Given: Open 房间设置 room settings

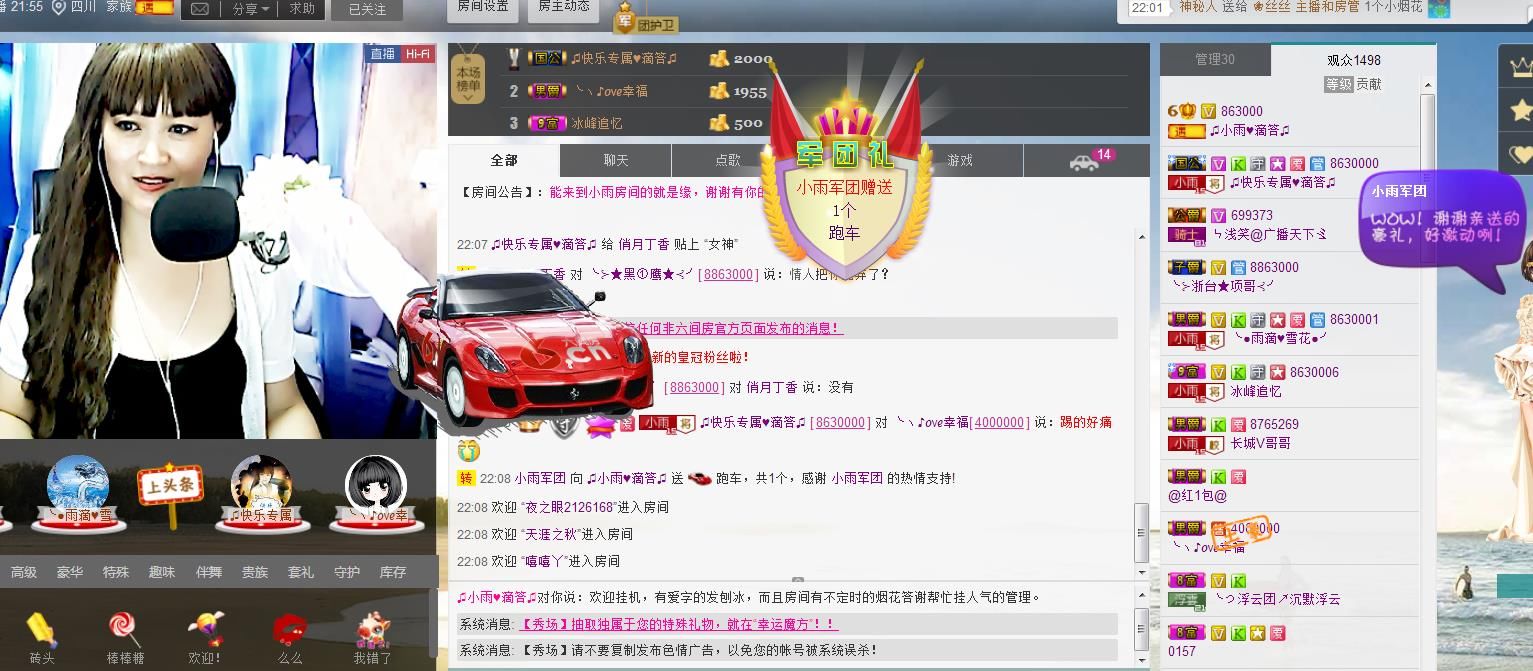Looking at the screenshot, I should pyautogui.click(x=483, y=7).
